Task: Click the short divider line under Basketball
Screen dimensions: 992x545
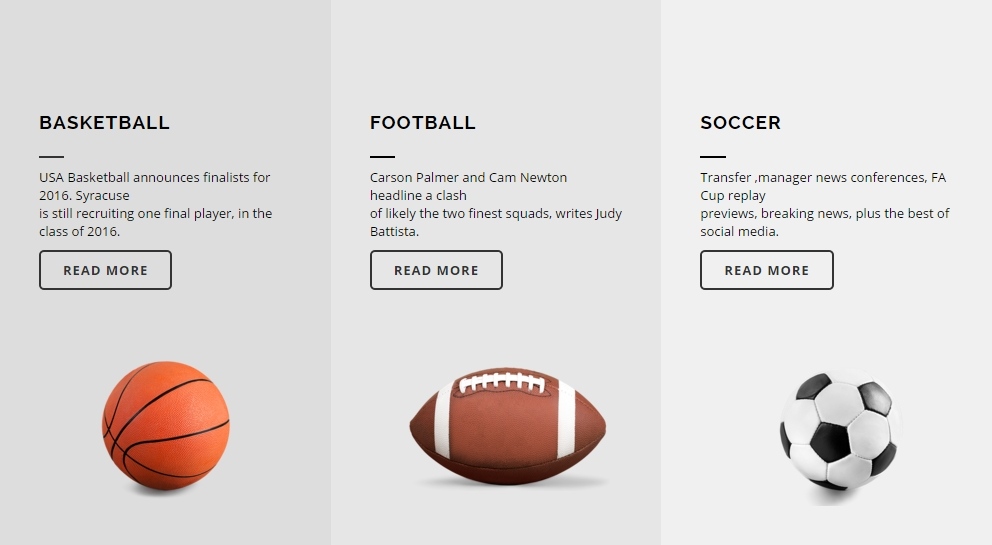Action: coord(51,156)
